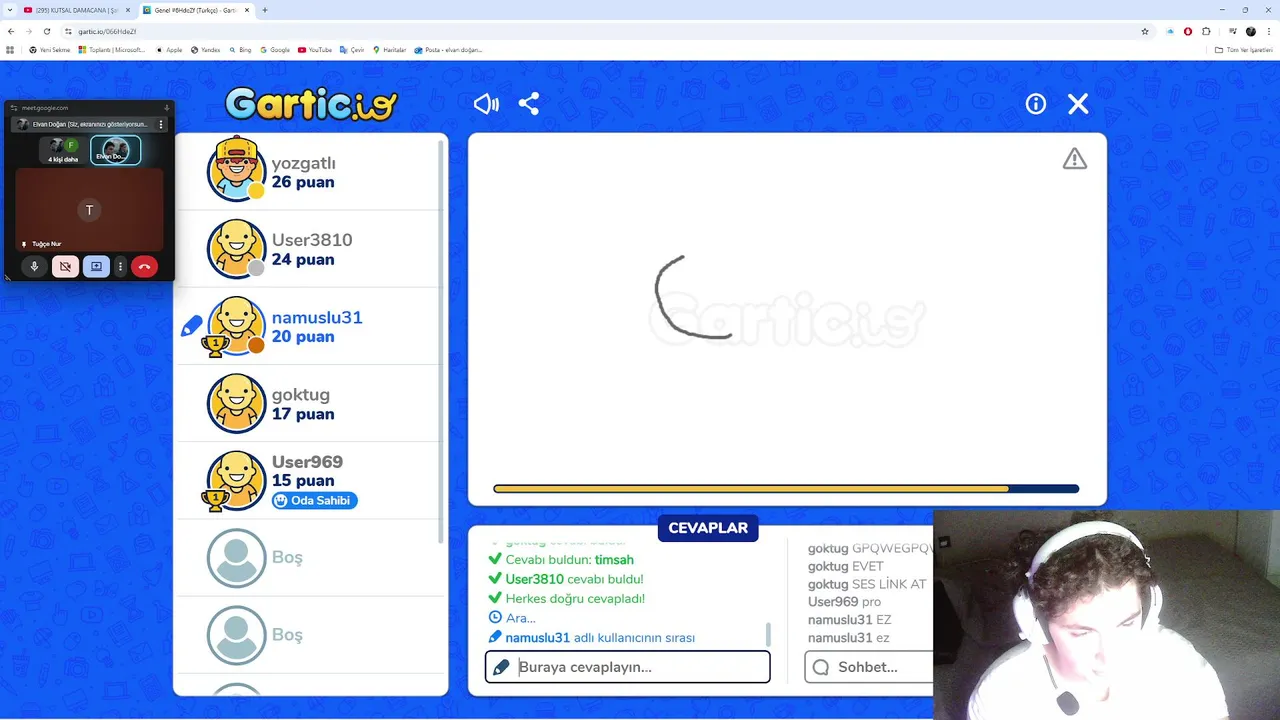The height and width of the screenshot is (720, 1280).
Task: Click the blue cloud extension icon
Action: click(x=1170, y=31)
